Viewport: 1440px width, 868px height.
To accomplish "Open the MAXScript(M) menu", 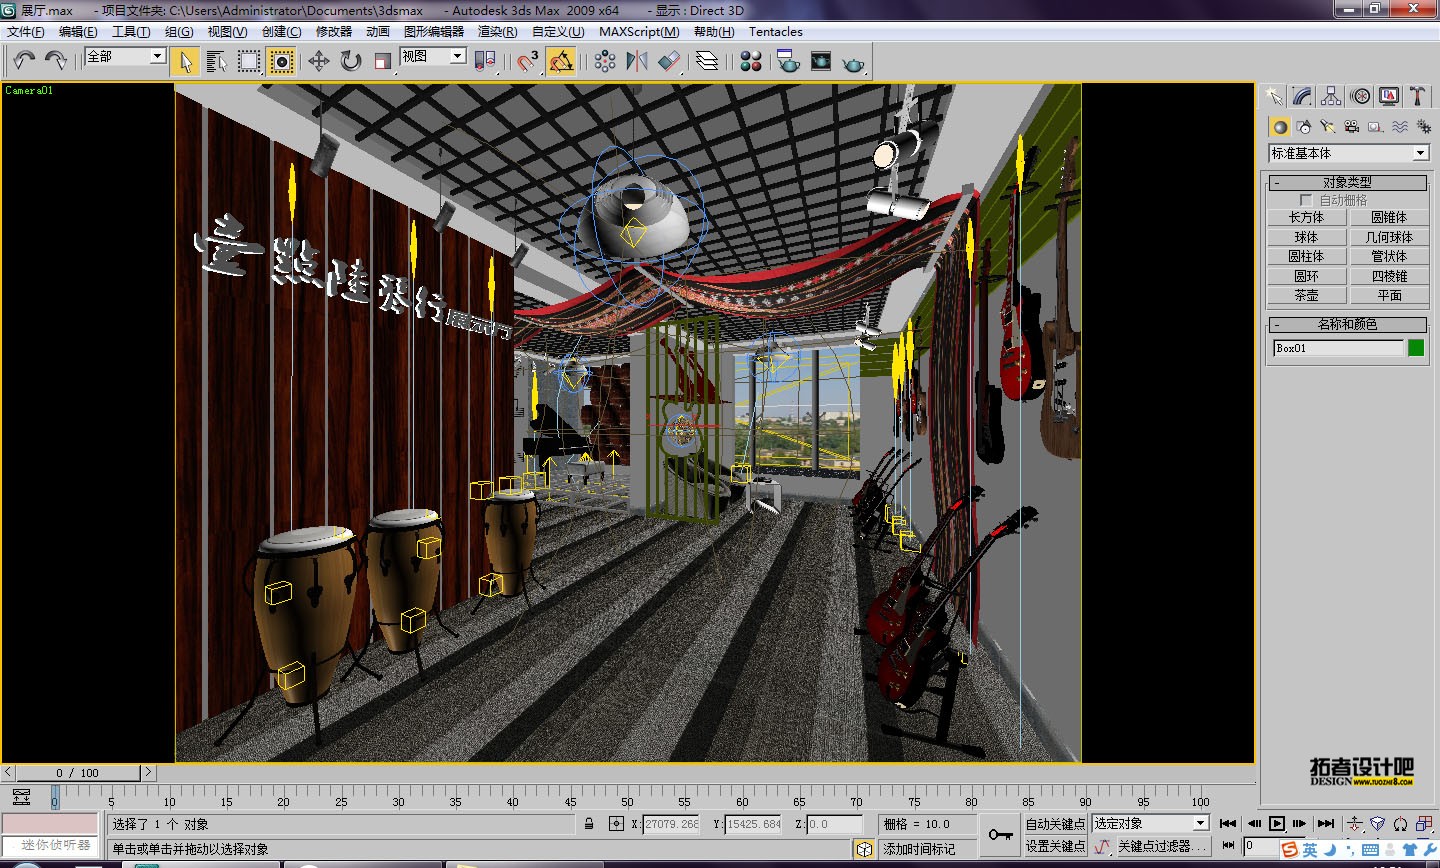I will click(x=639, y=32).
